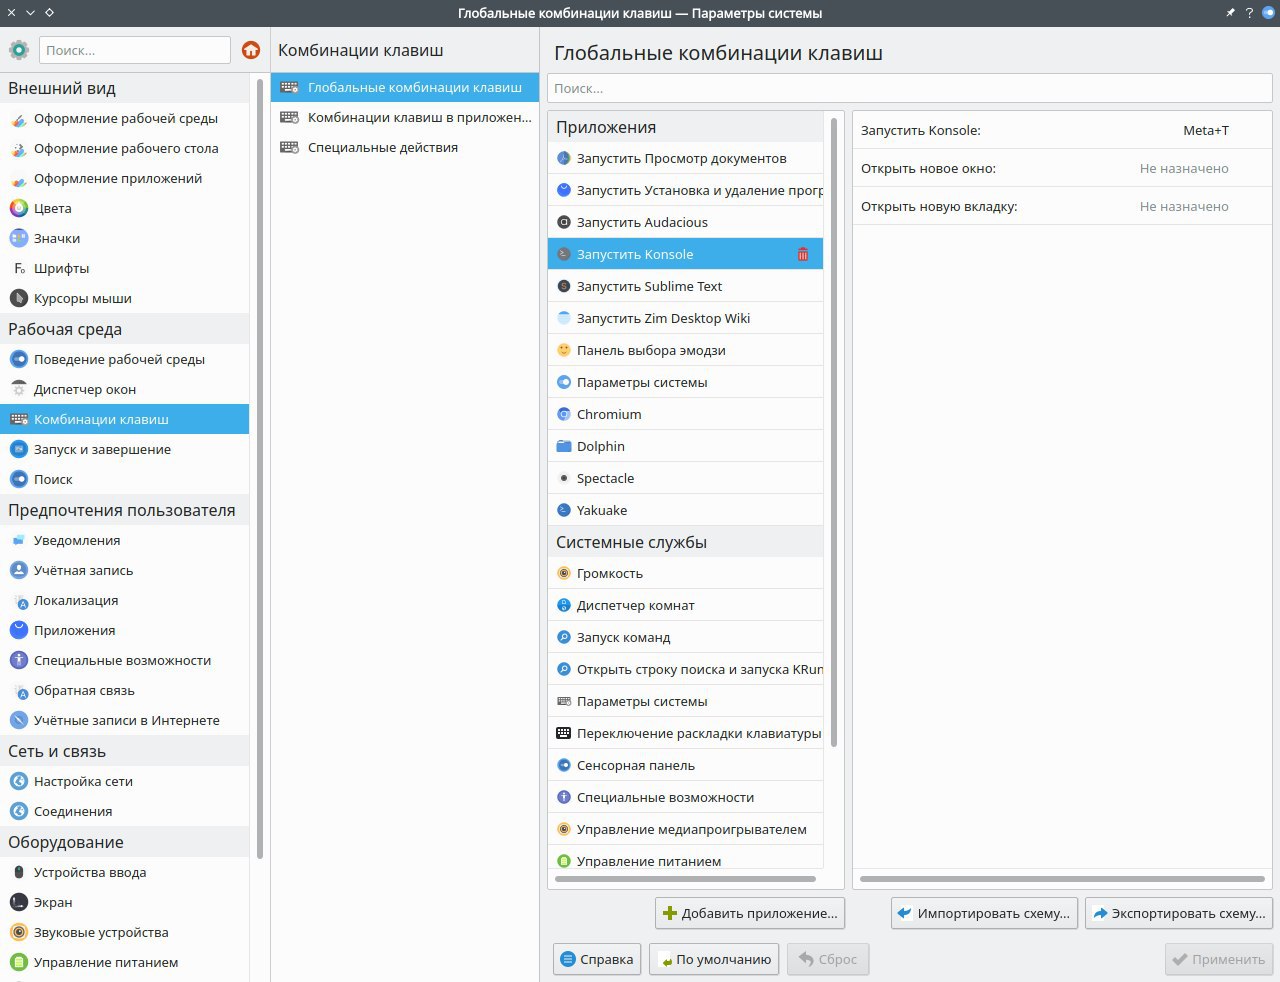Edit Meta+T shortcut for Запустить Konsole
The width and height of the screenshot is (1280, 982).
click(1205, 130)
